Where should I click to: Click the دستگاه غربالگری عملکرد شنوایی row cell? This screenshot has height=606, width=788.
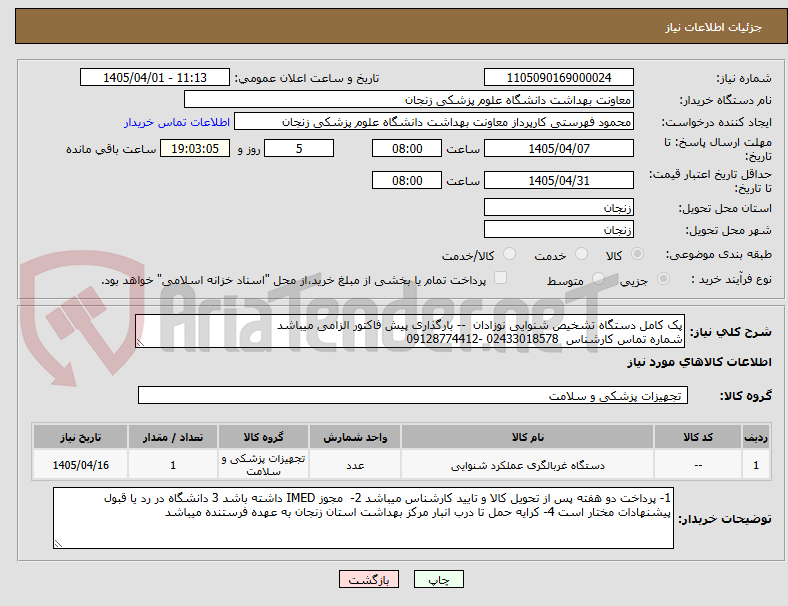click(x=527, y=465)
